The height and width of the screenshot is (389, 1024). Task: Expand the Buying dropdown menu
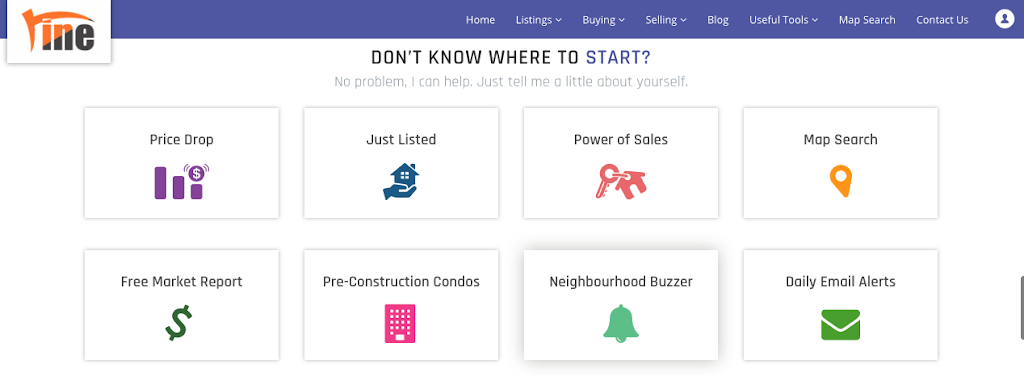tap(603, 20)
